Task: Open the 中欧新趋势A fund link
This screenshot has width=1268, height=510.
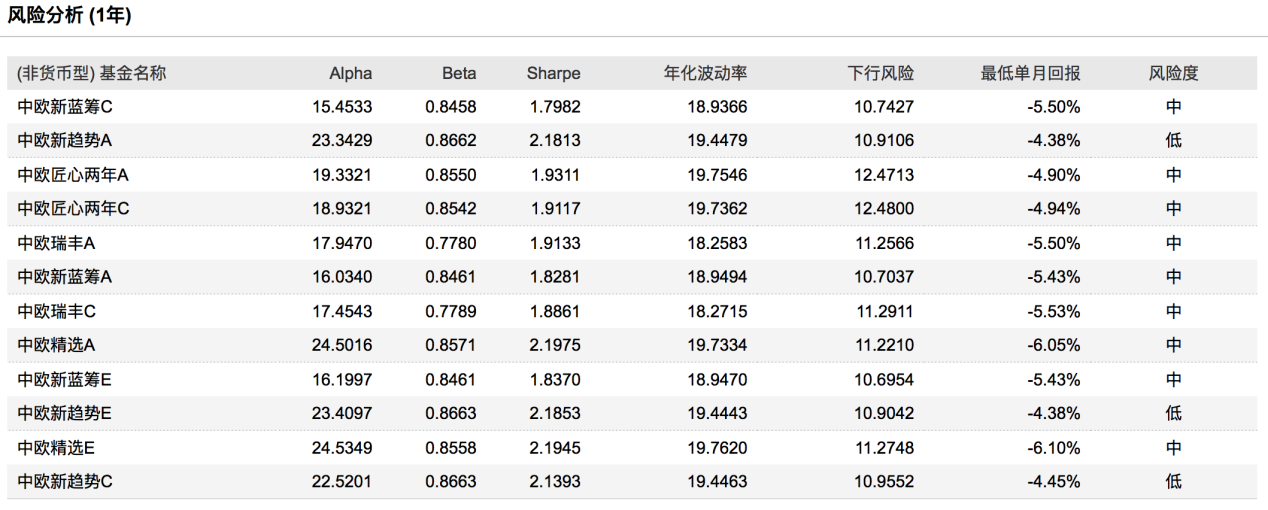Action: [x=65, y=140]
